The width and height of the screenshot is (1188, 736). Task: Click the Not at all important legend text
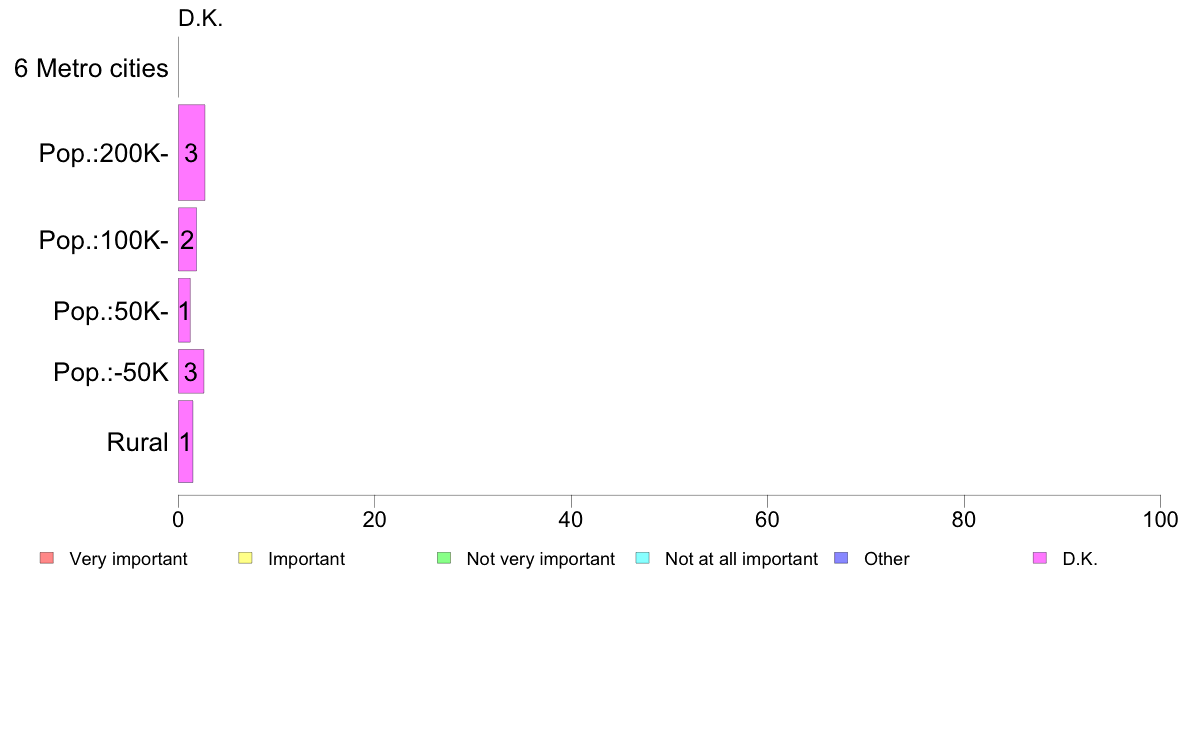[741, 559]
